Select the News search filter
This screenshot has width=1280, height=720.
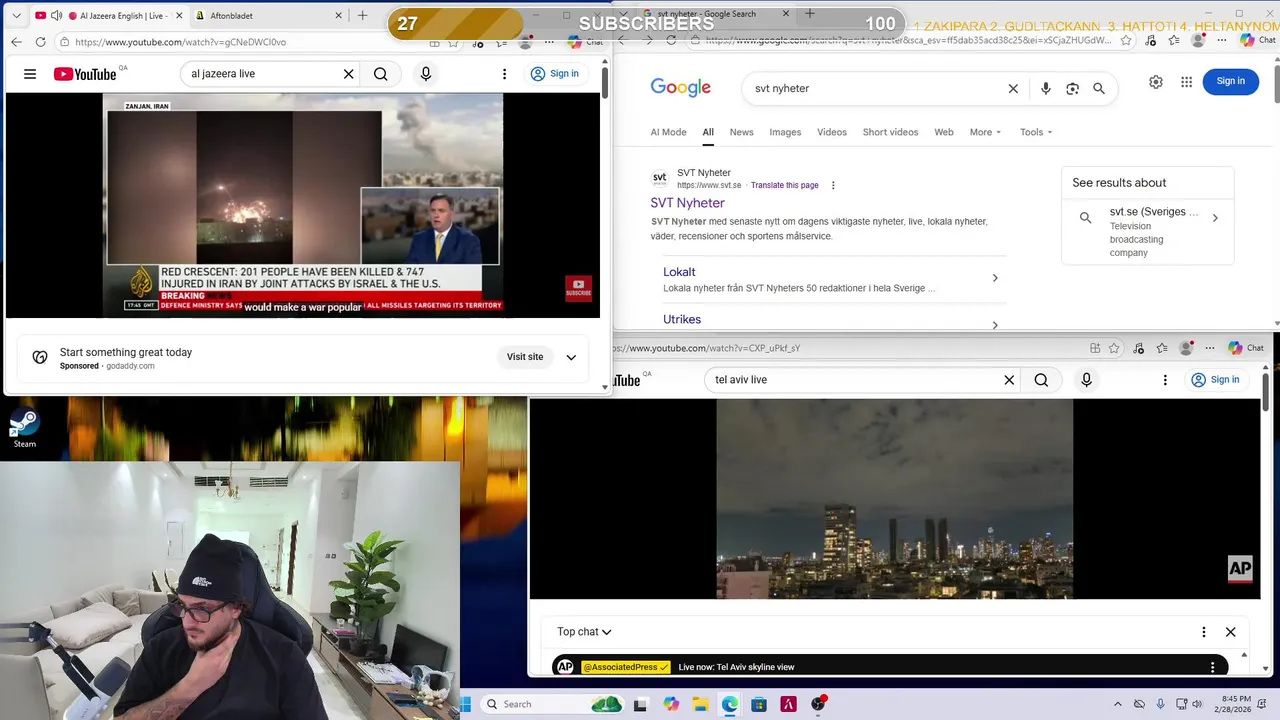(741, 132)
